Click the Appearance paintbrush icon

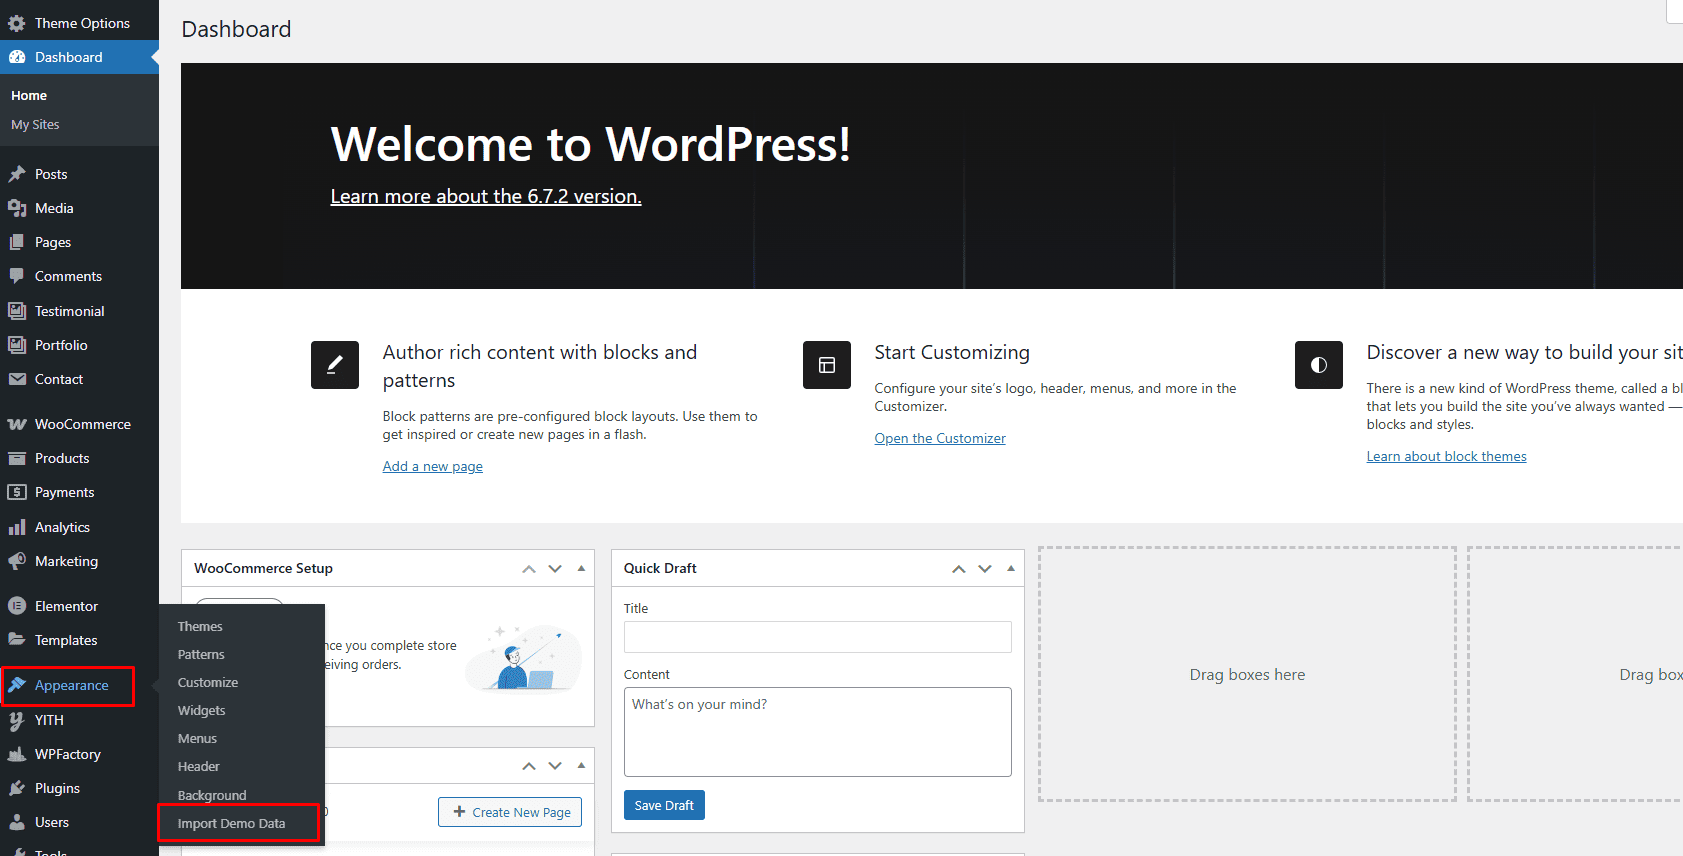[17, 685]
